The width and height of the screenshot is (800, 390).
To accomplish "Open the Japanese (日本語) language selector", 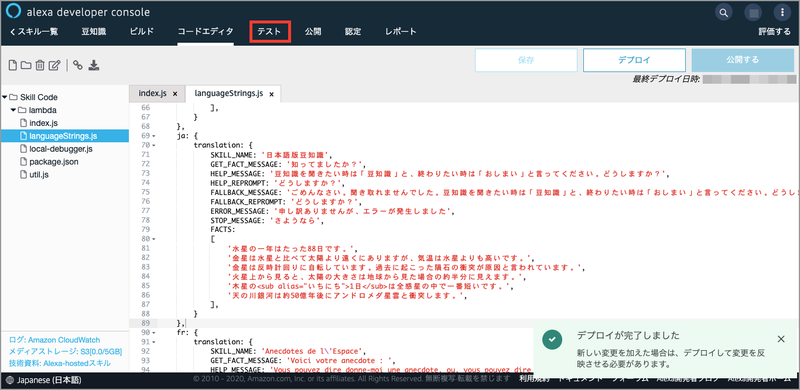I will (x=49, y=381).
